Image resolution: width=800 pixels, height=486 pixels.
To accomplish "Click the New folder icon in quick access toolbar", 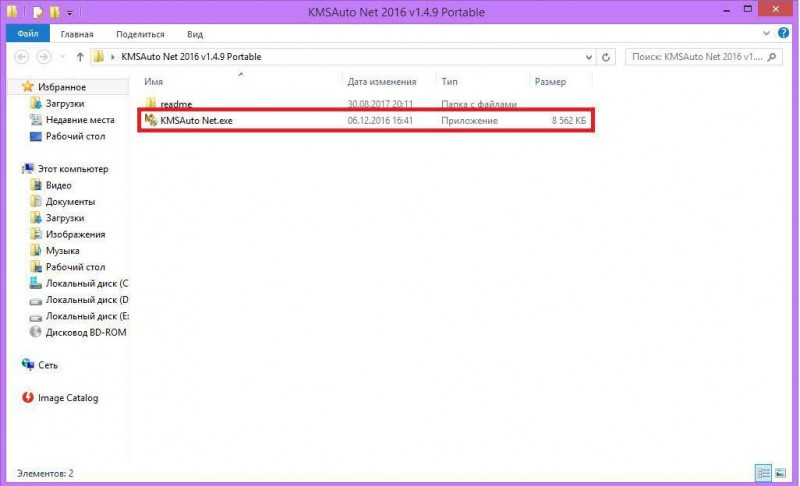I will pos(54,12).
